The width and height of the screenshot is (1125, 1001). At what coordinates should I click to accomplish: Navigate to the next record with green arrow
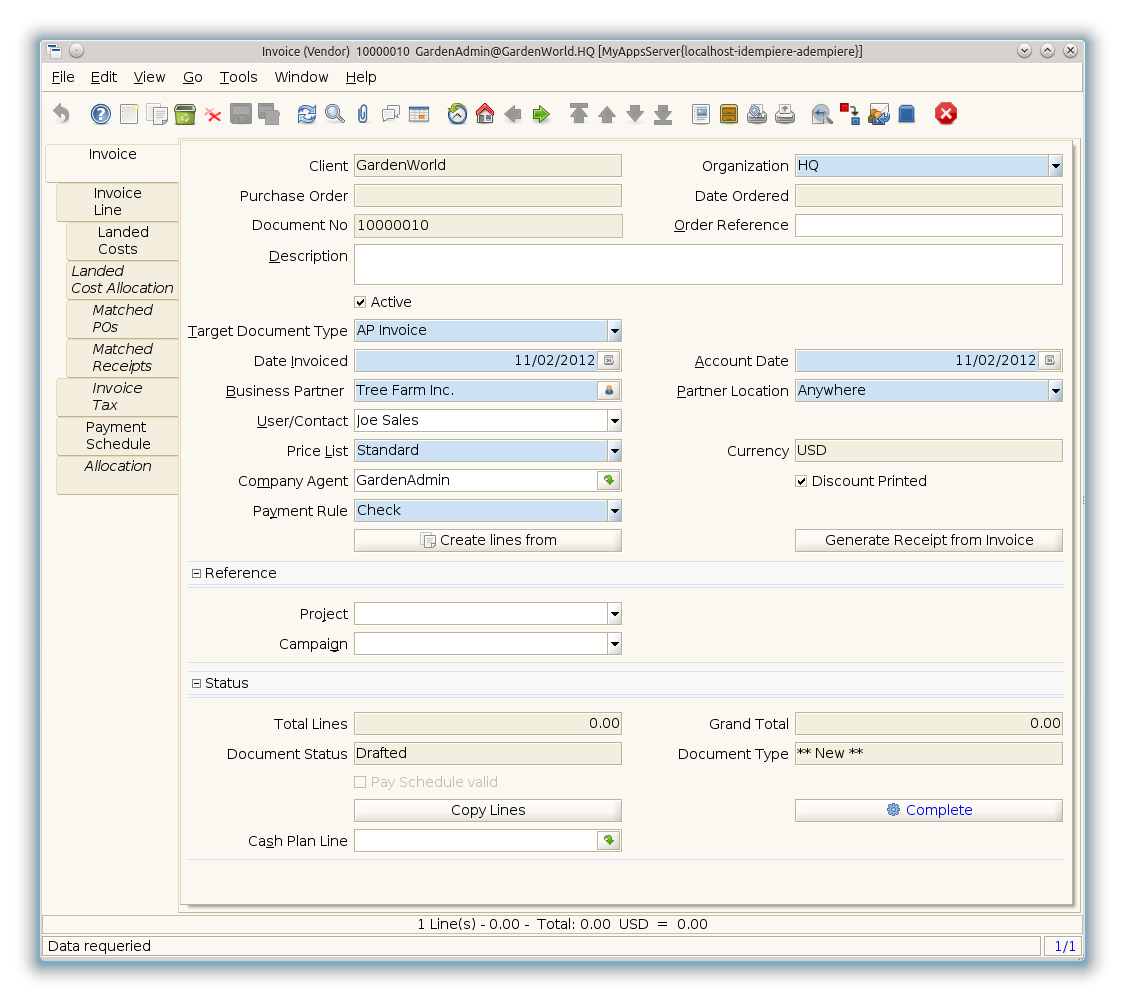click(x=541, y=114)
